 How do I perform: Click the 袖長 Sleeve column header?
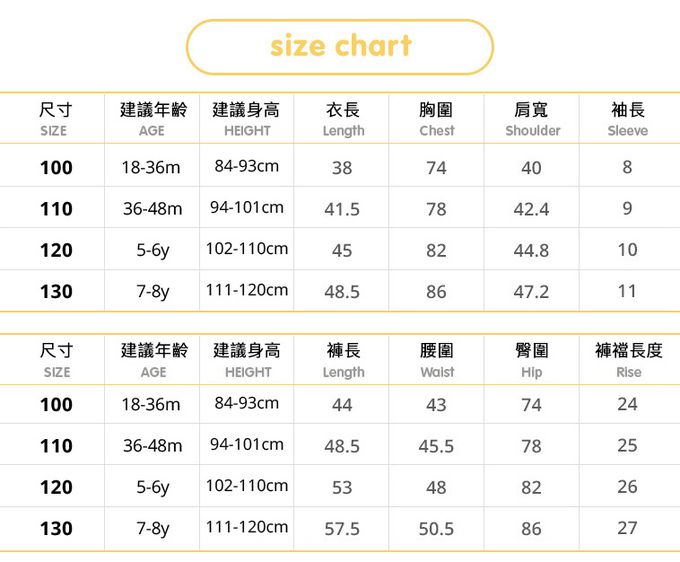[x=627, y=118]
